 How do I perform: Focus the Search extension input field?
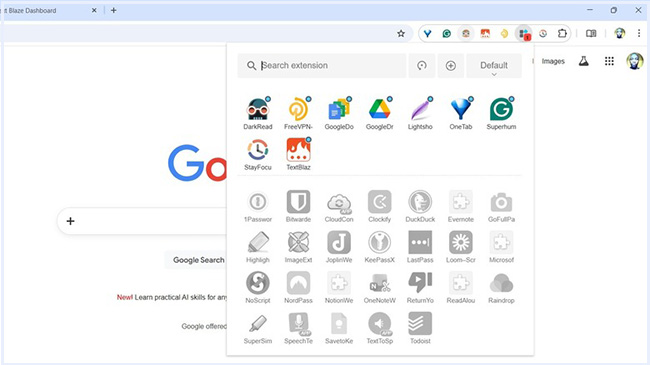point(322,66)
